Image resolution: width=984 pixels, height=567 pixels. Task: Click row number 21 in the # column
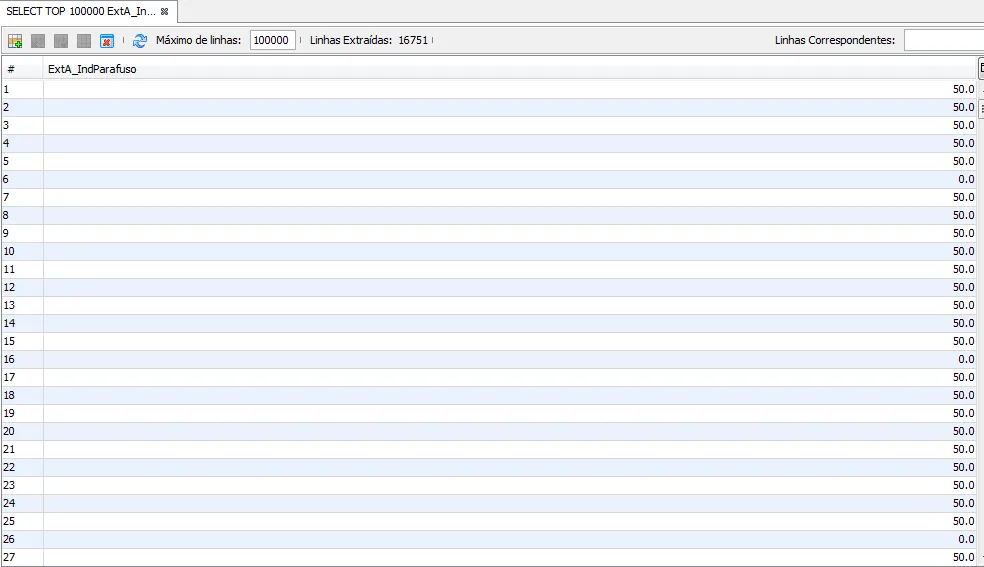click(9, 449)
